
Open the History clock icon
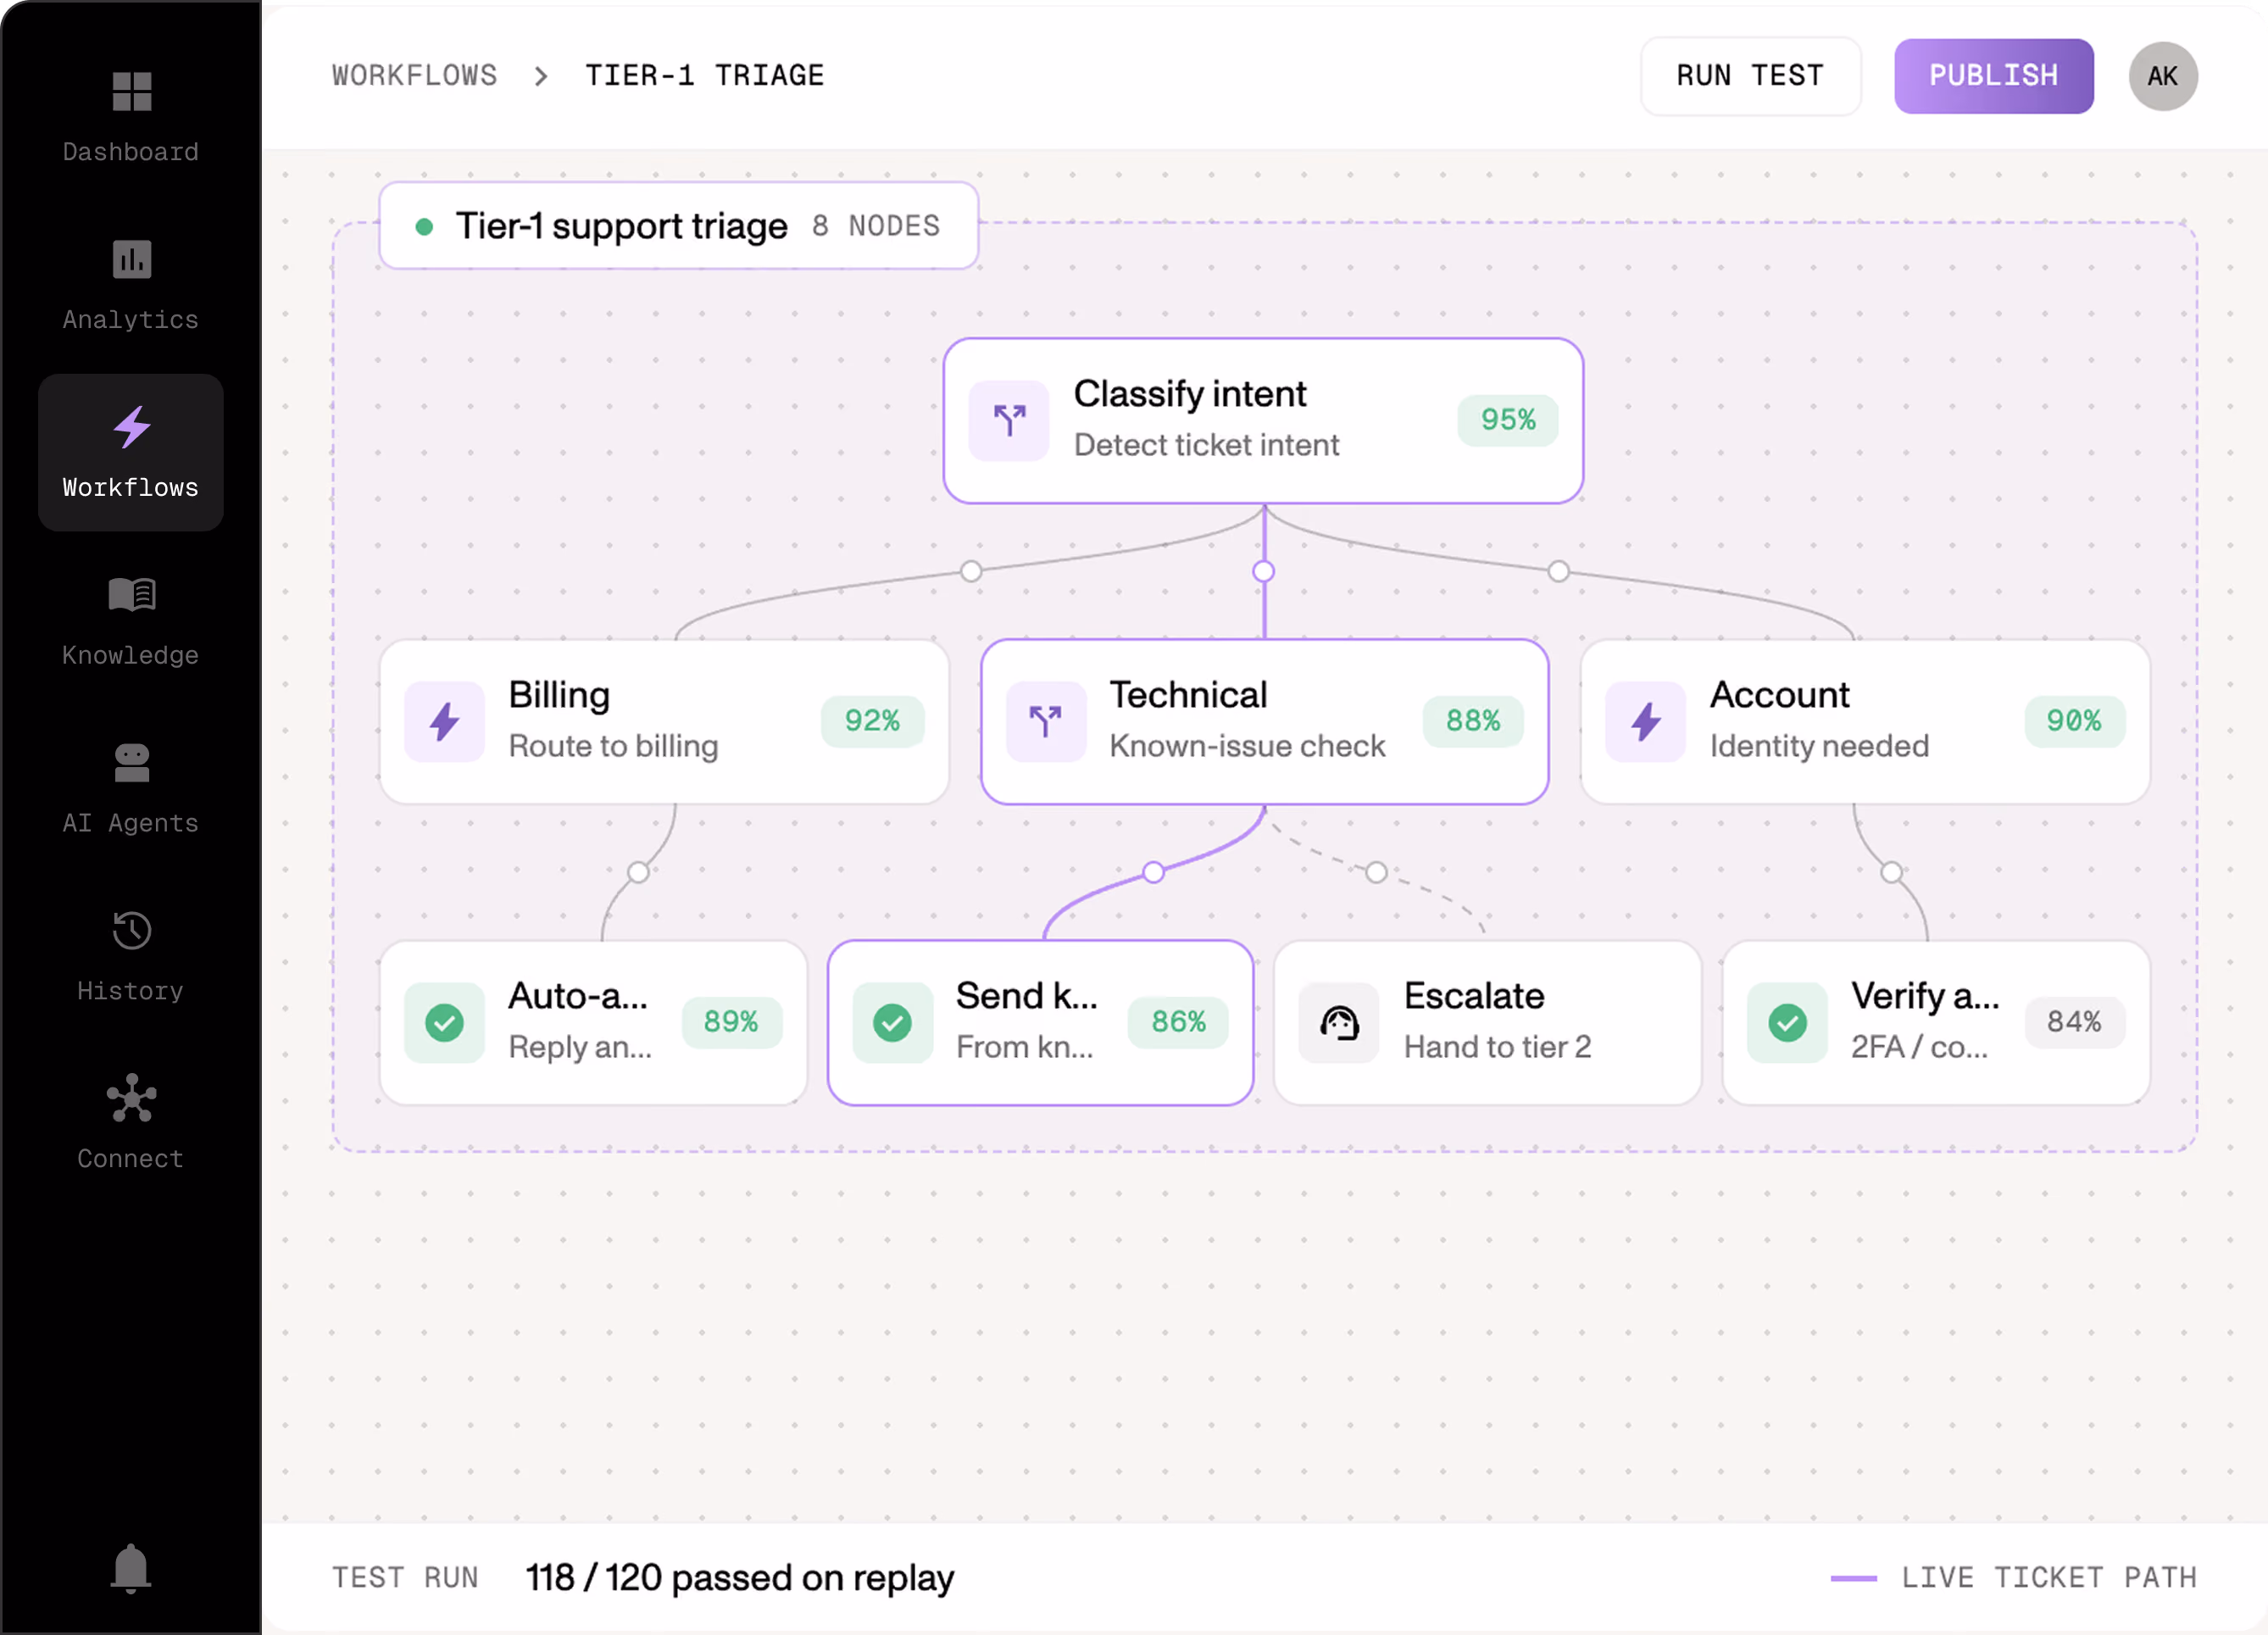131,930
